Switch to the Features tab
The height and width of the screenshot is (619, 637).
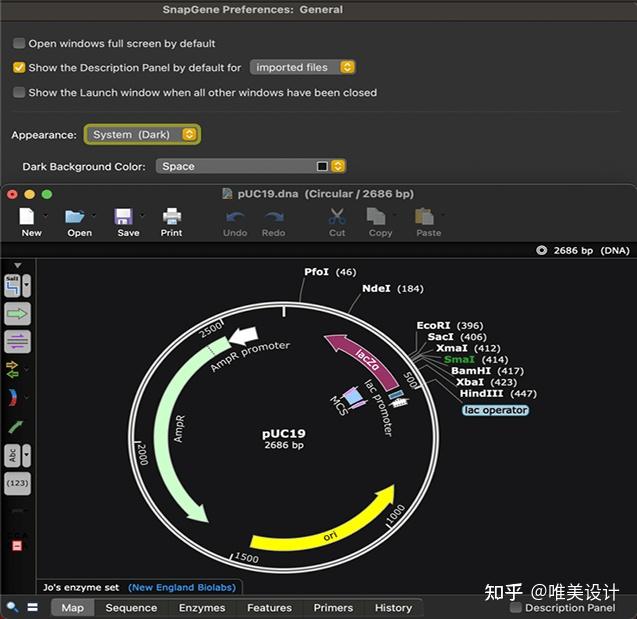click(269, 608)
